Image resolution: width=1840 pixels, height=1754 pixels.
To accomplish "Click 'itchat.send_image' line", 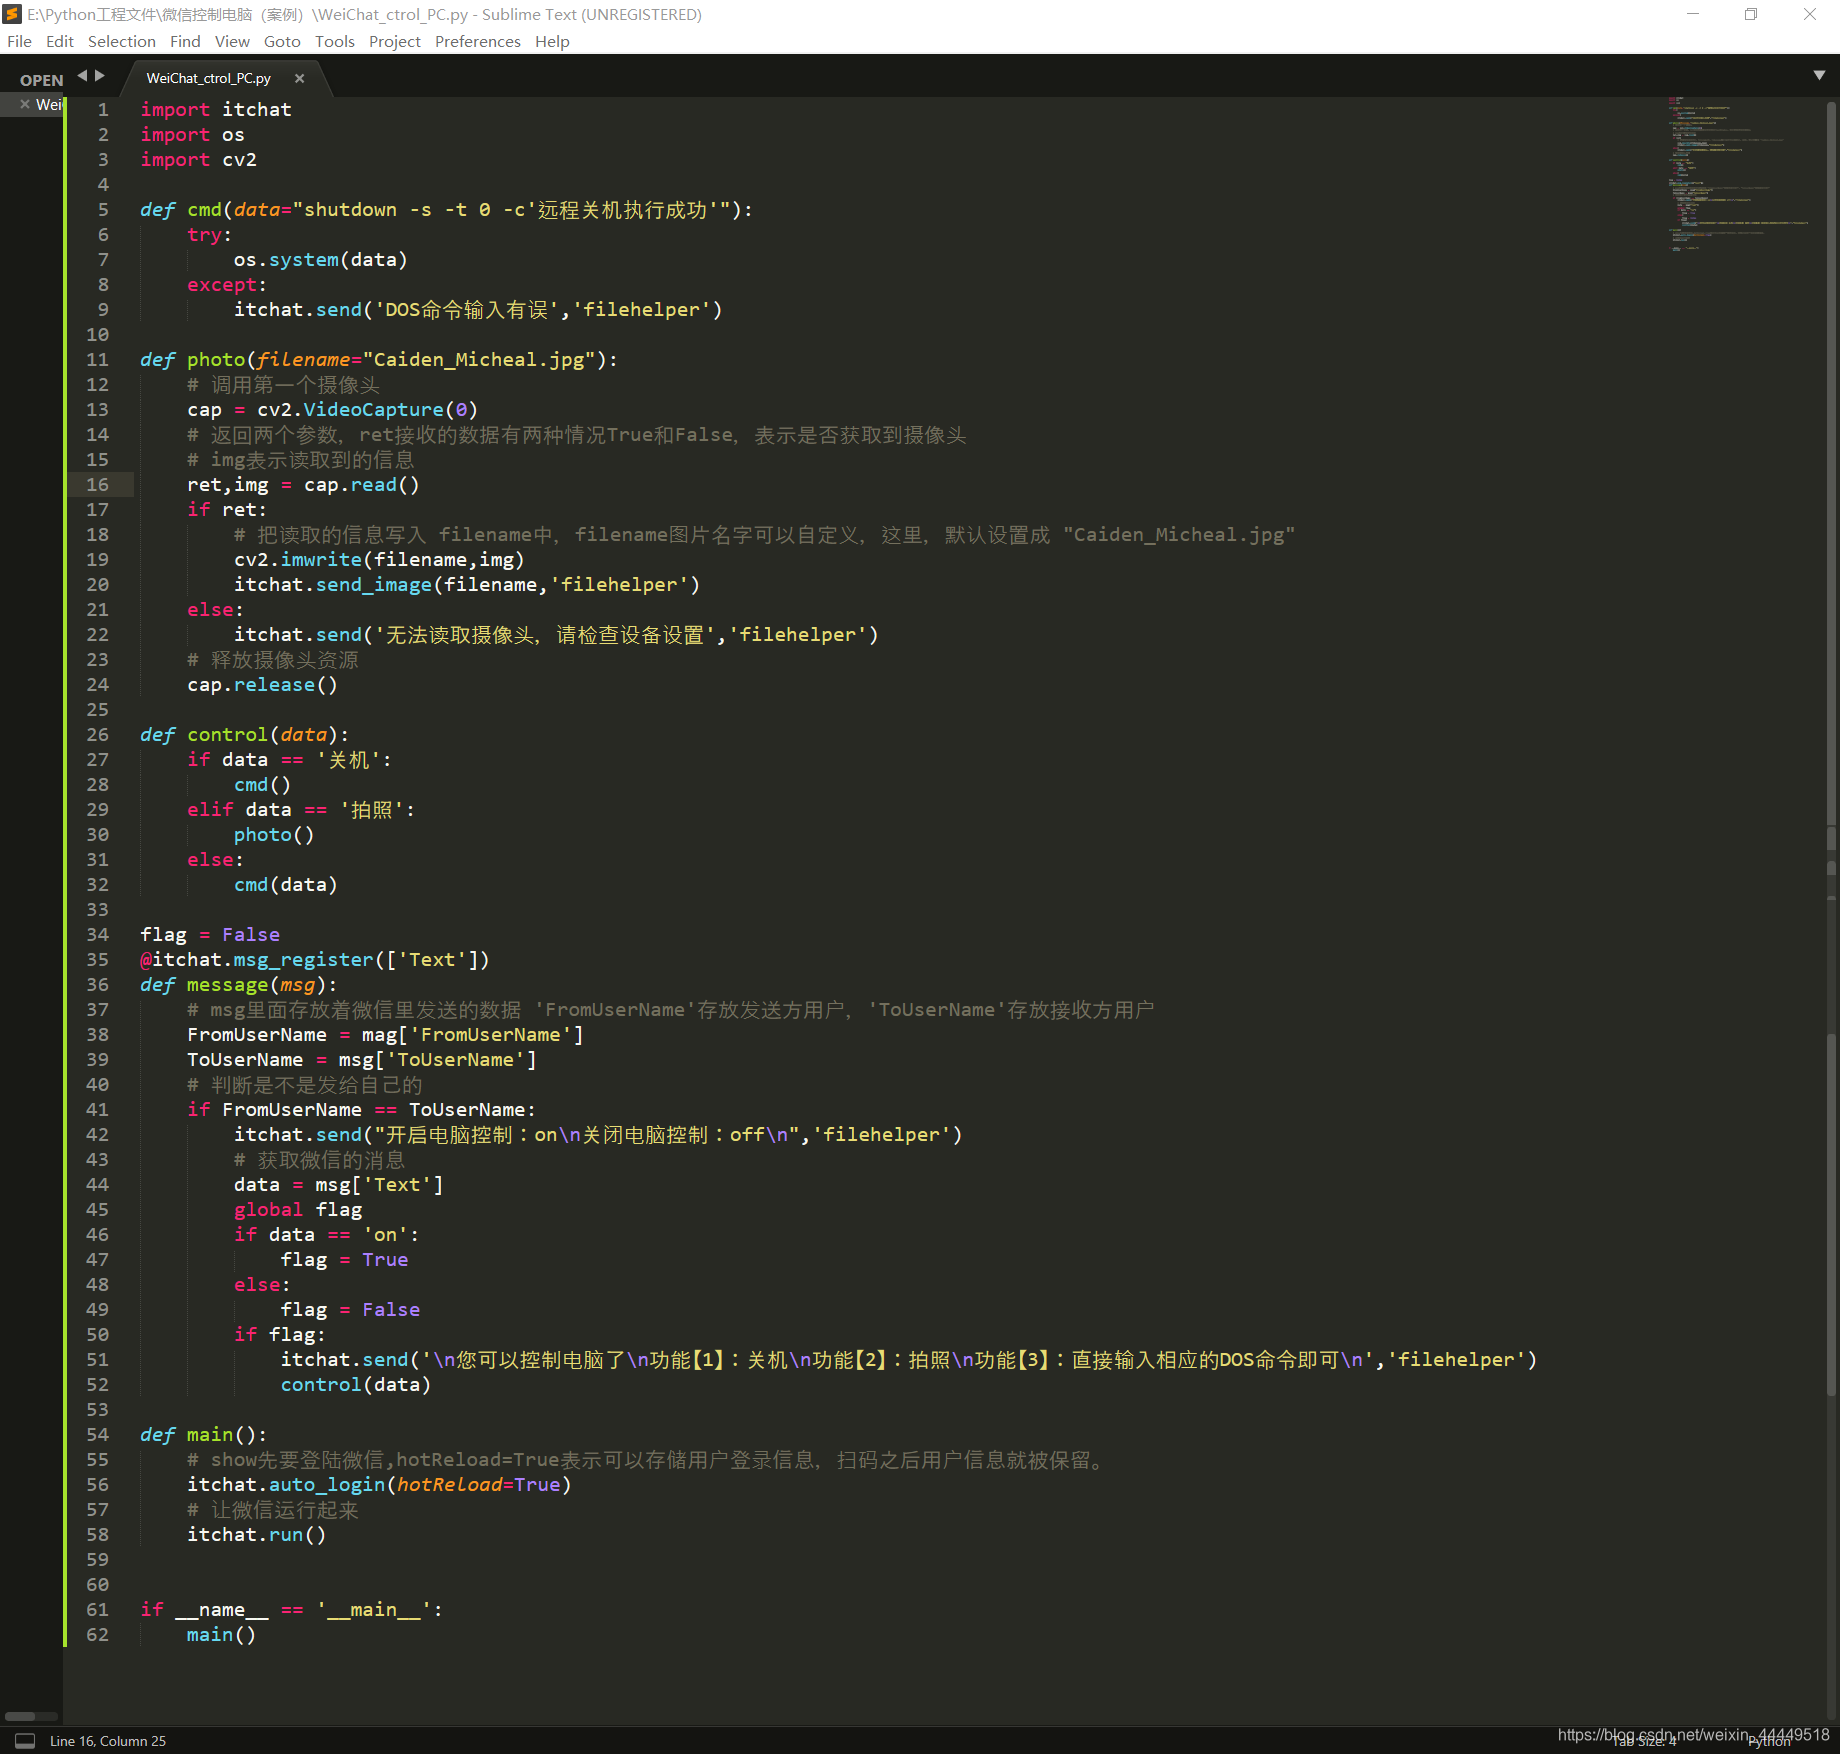I will pyautogui.click(x=467, y=584).
